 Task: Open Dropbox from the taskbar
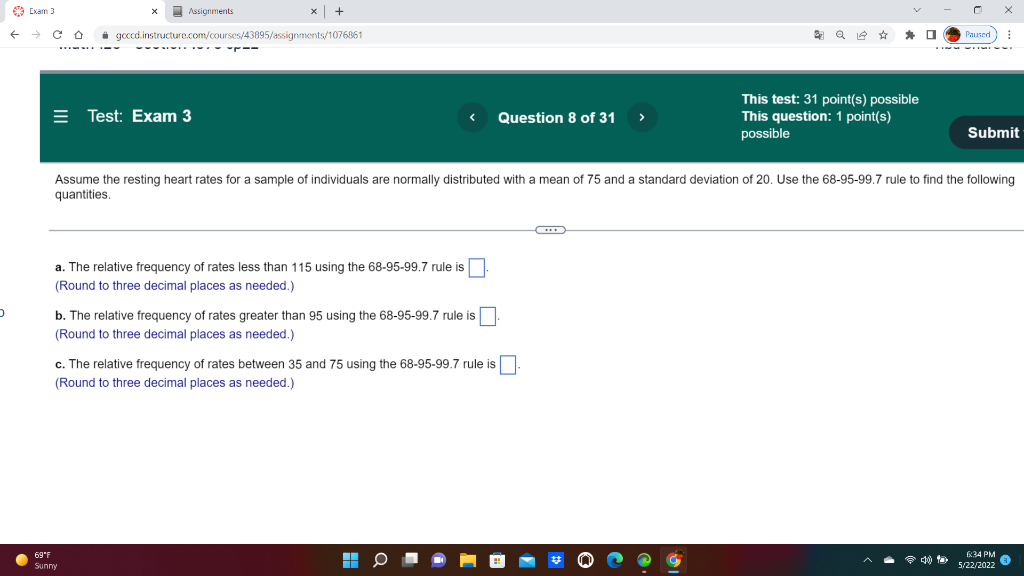pyautogui.click(x=555, y=560)
